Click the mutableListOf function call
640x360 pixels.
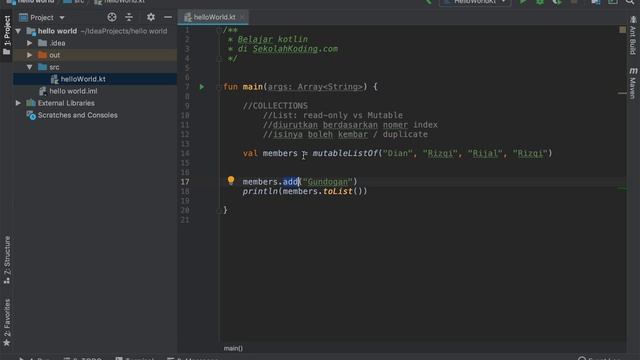(345, 153)
